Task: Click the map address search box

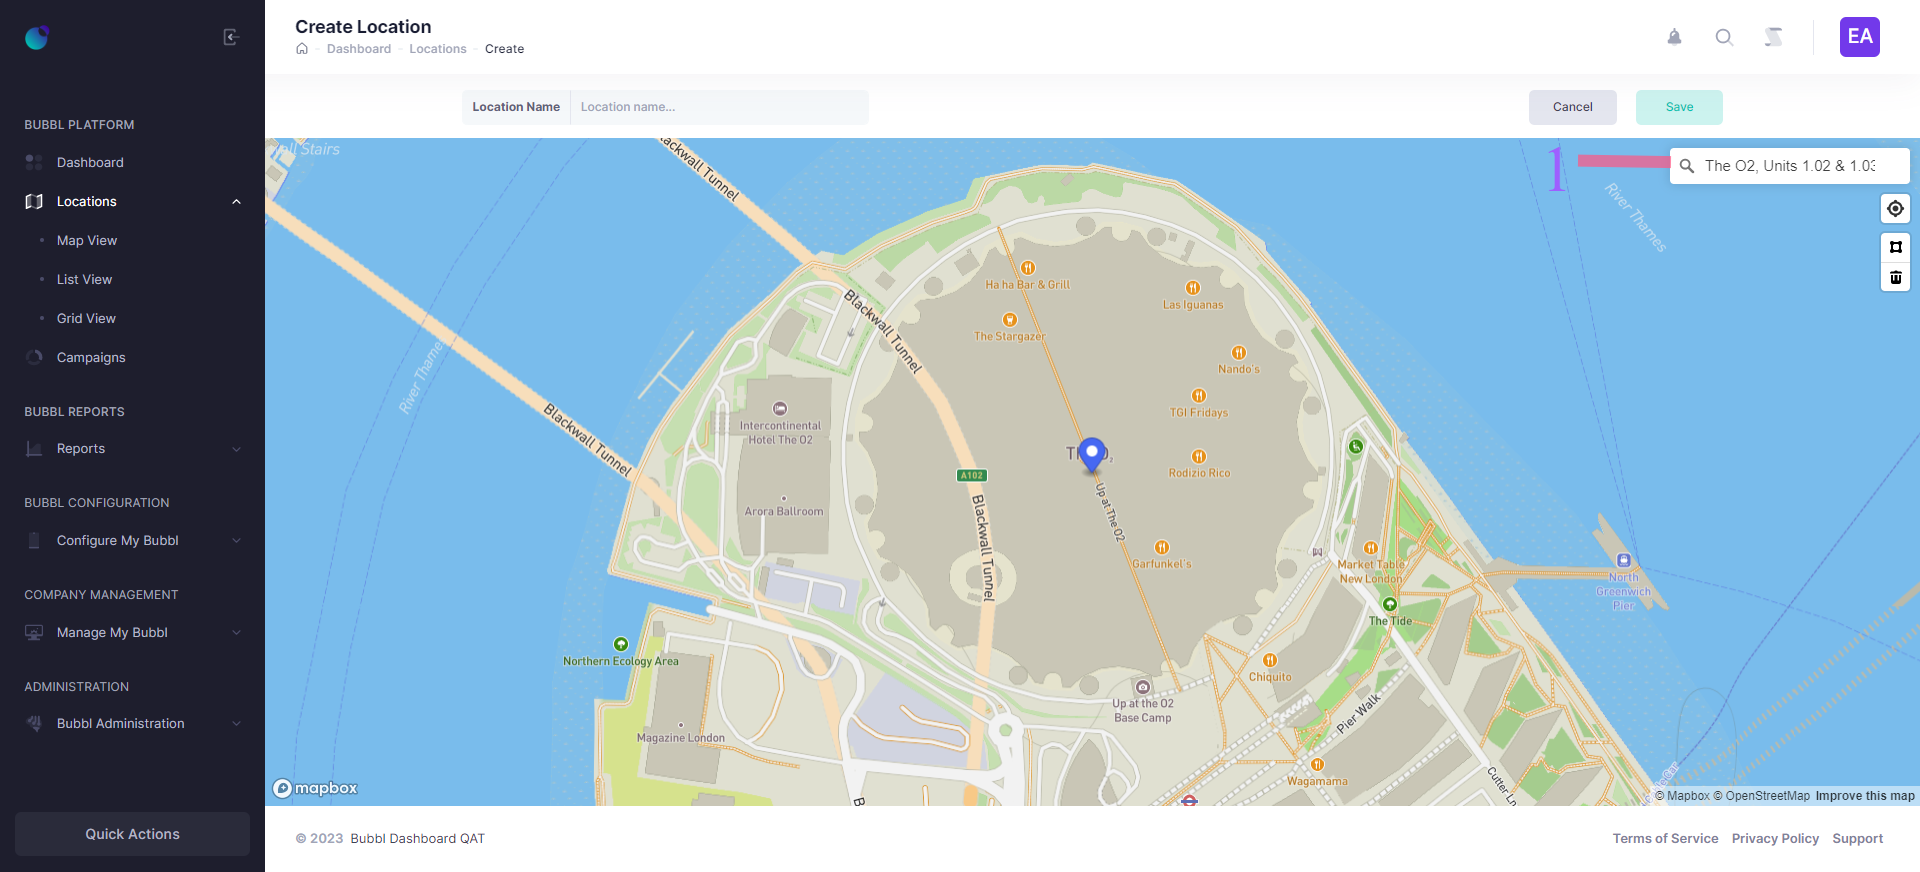Action: coord(1790,166)
